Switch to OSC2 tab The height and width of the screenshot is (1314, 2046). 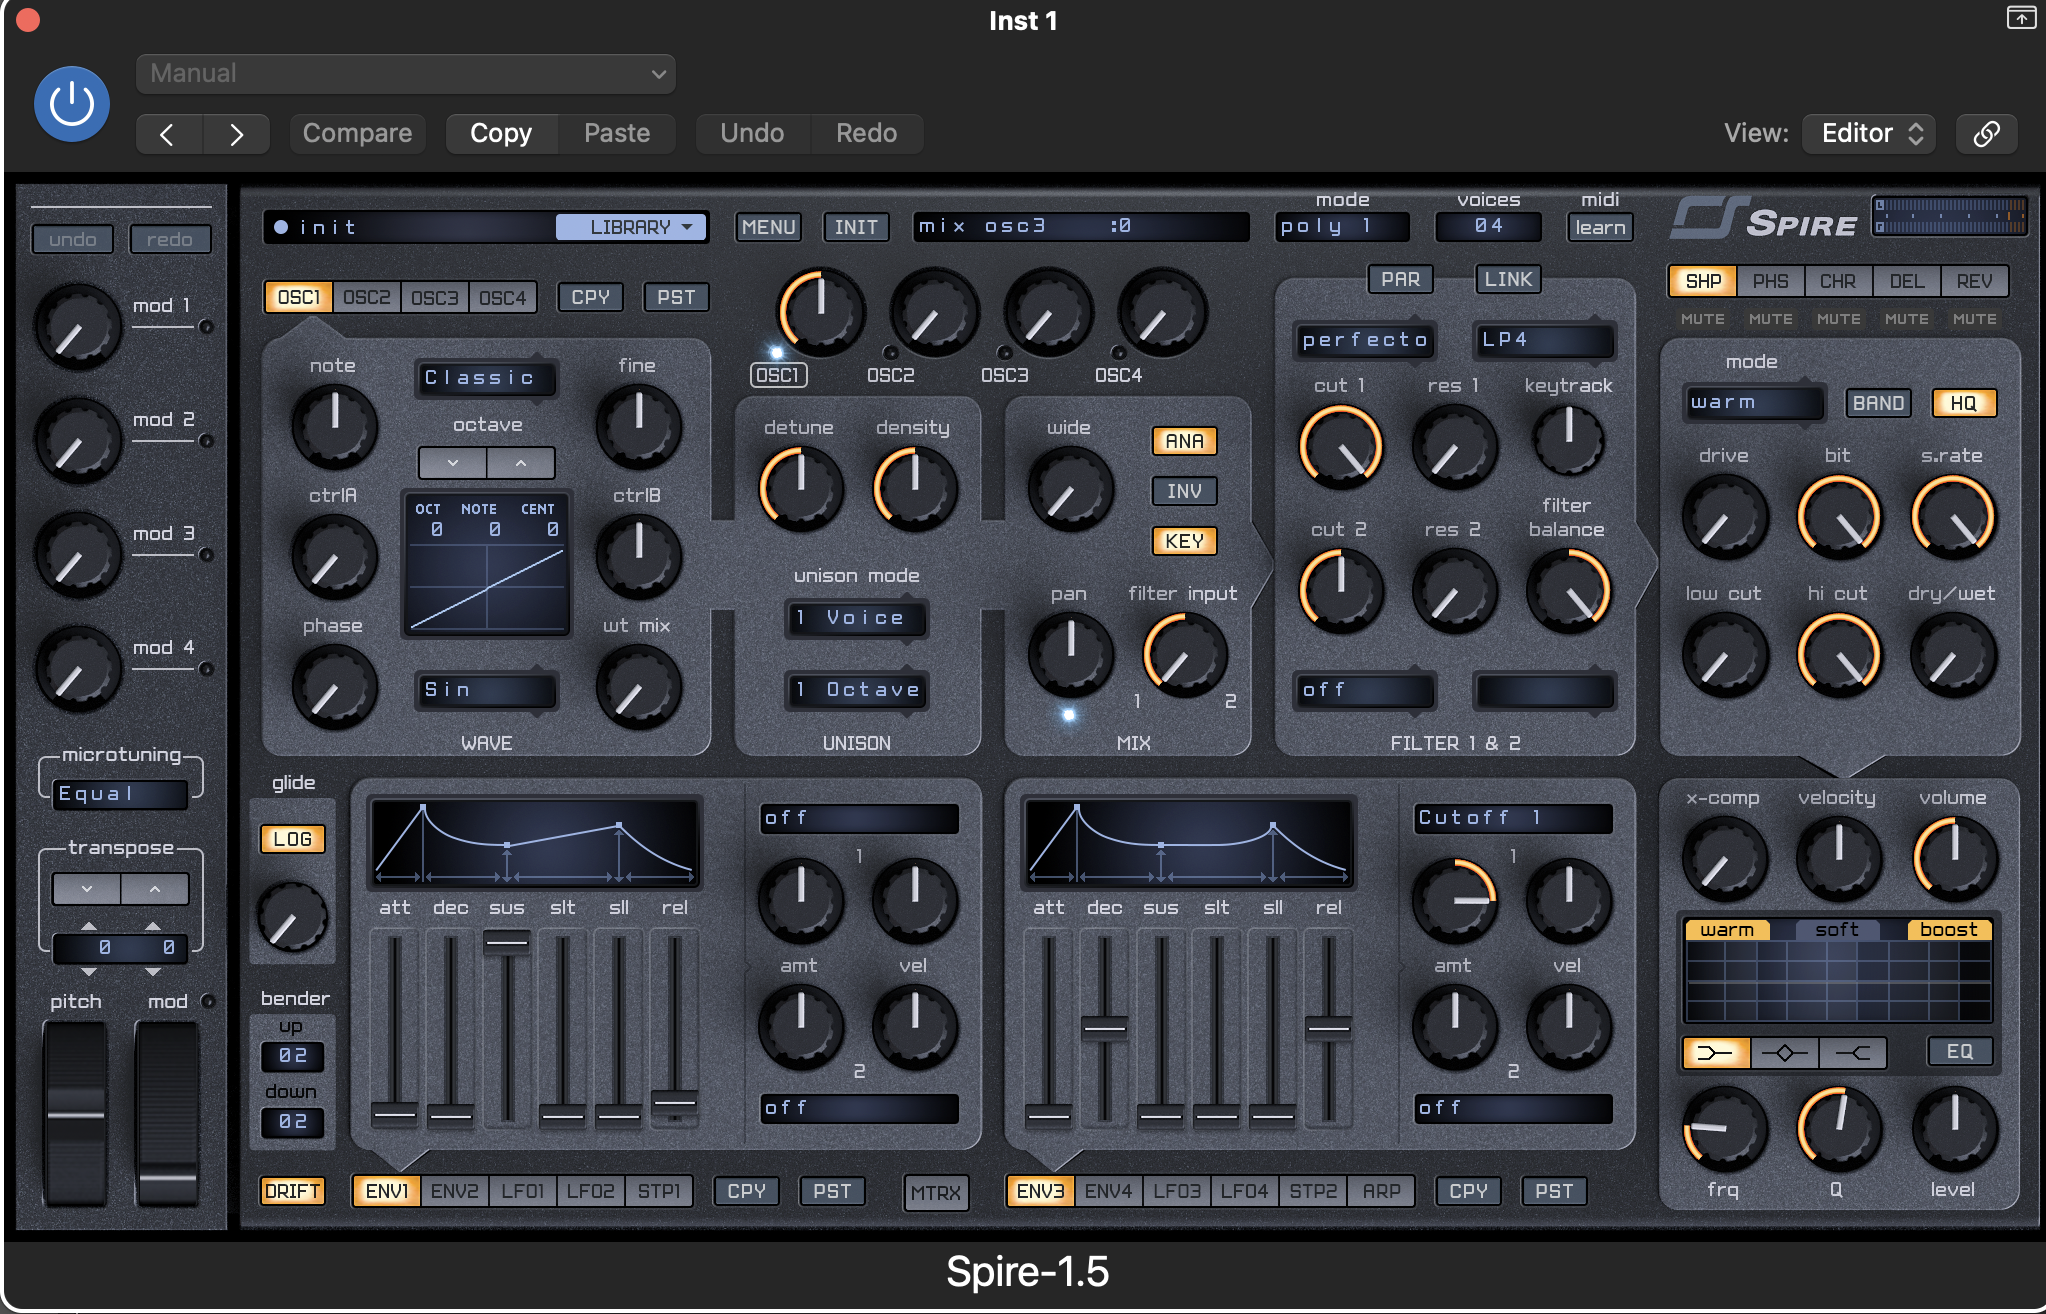(366, 297)
